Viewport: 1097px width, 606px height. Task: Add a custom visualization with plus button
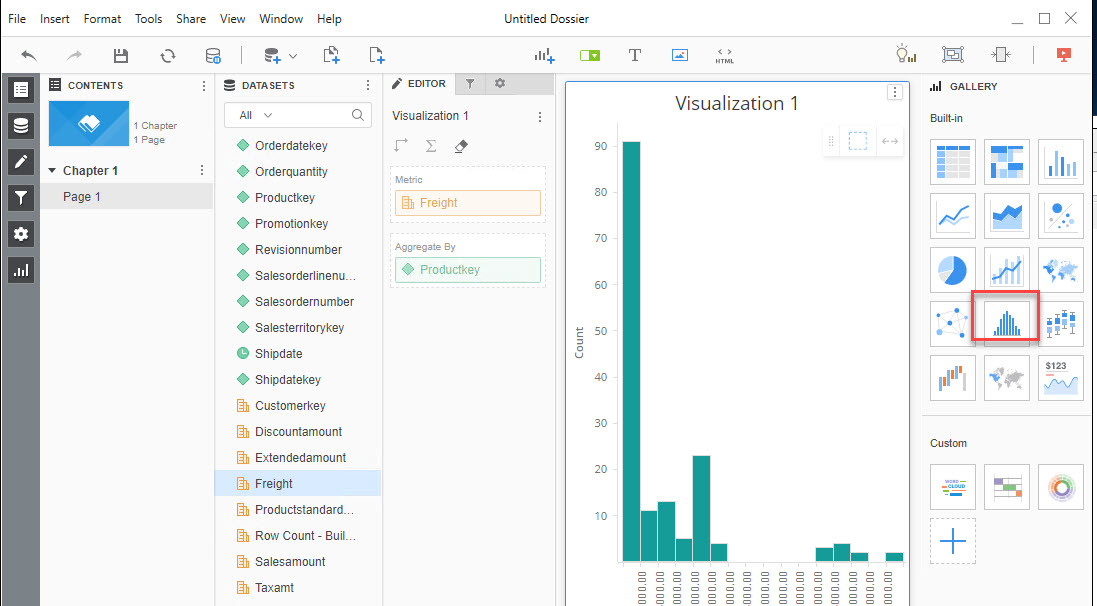pyautogui.click(x=952, y=541)
